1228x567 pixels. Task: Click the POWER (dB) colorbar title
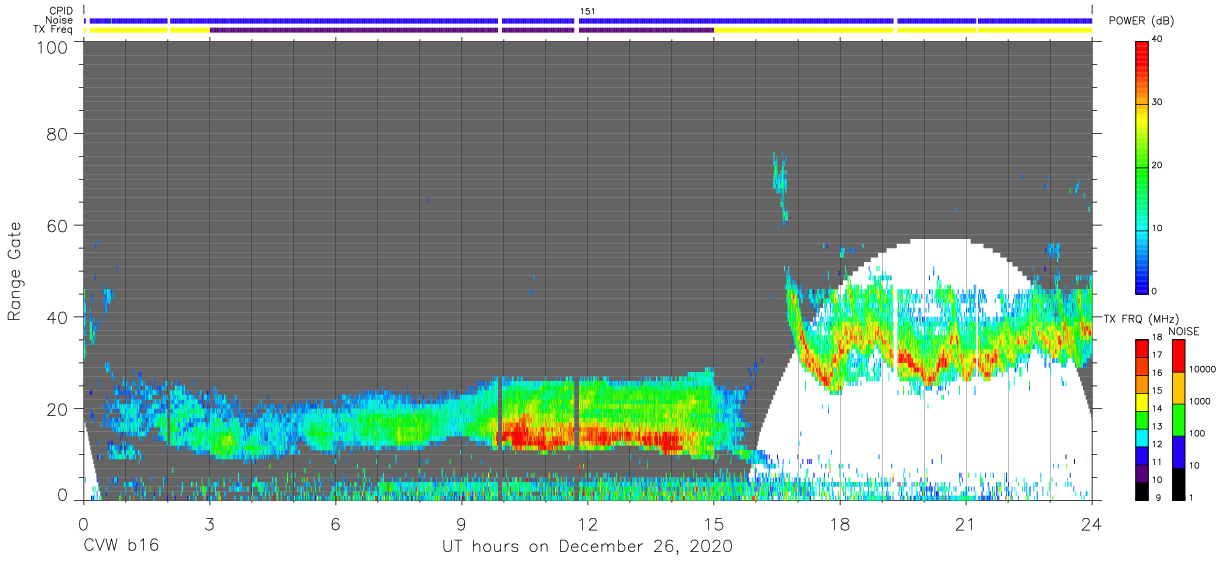(1141, 21)
